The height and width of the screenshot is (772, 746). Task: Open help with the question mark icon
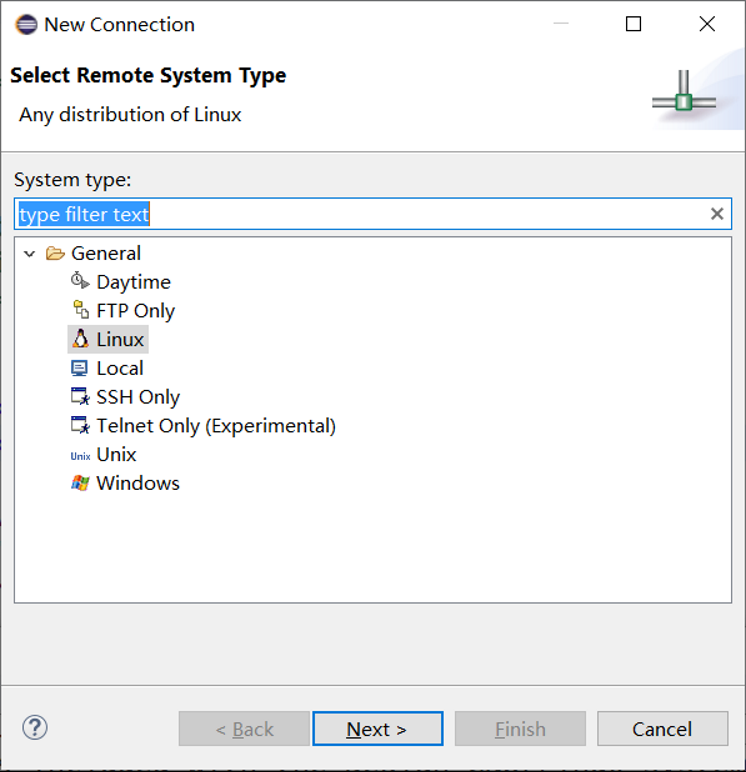click(x=35, y=727)
